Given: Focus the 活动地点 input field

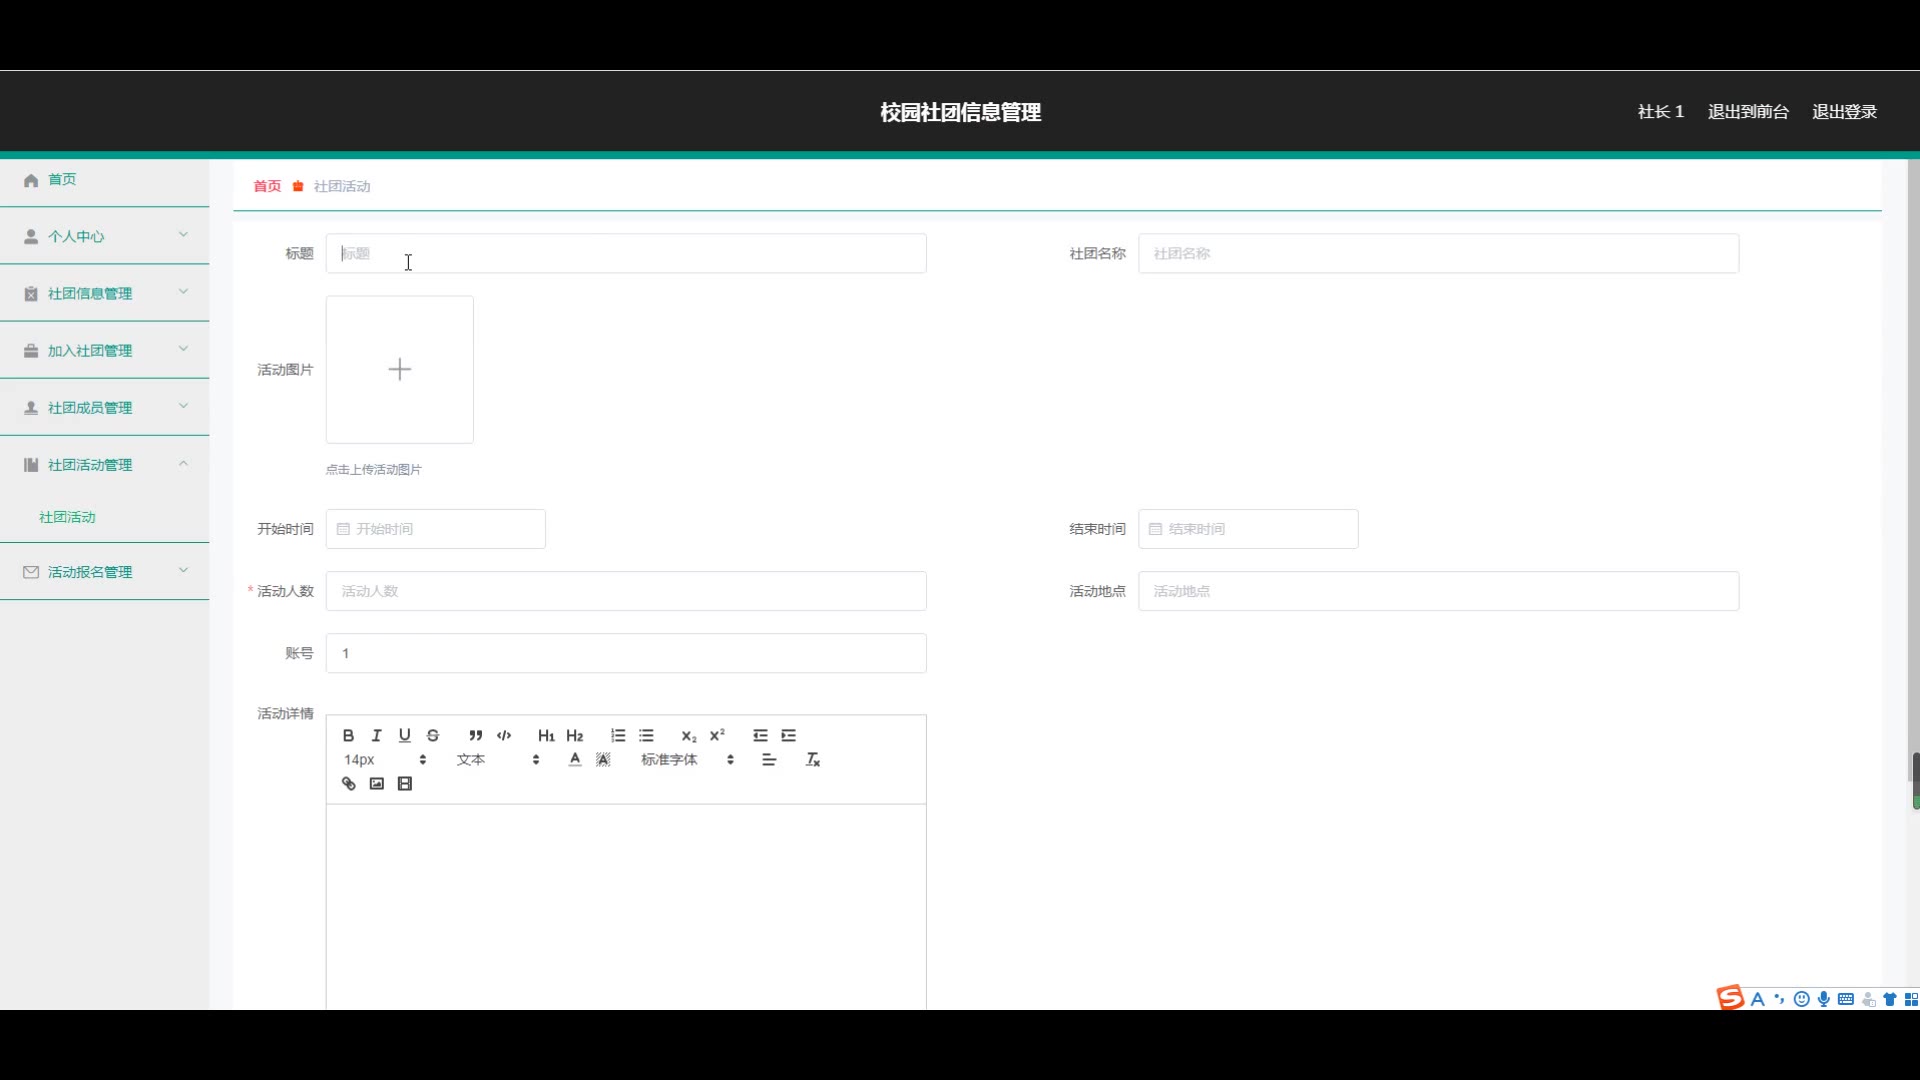Looking at the screenshot, I should (x=1438, y=591).
